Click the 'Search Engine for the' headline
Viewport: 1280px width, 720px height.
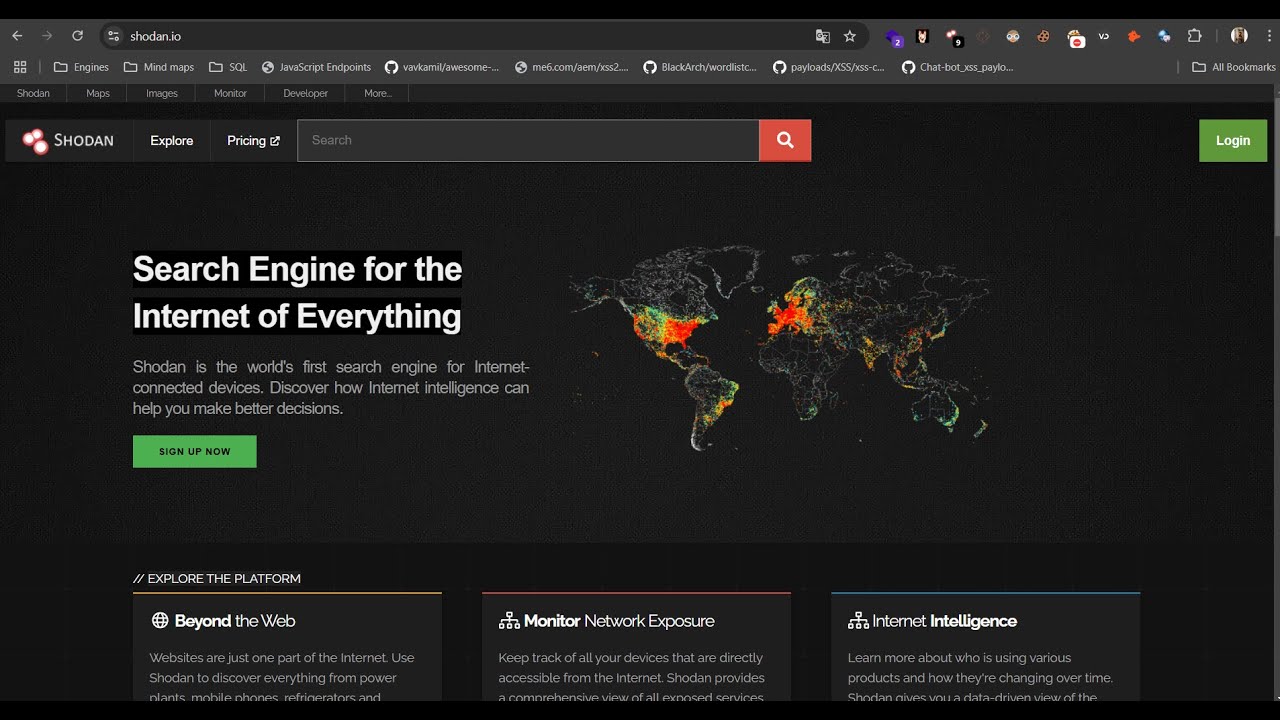tap(297, 269)
